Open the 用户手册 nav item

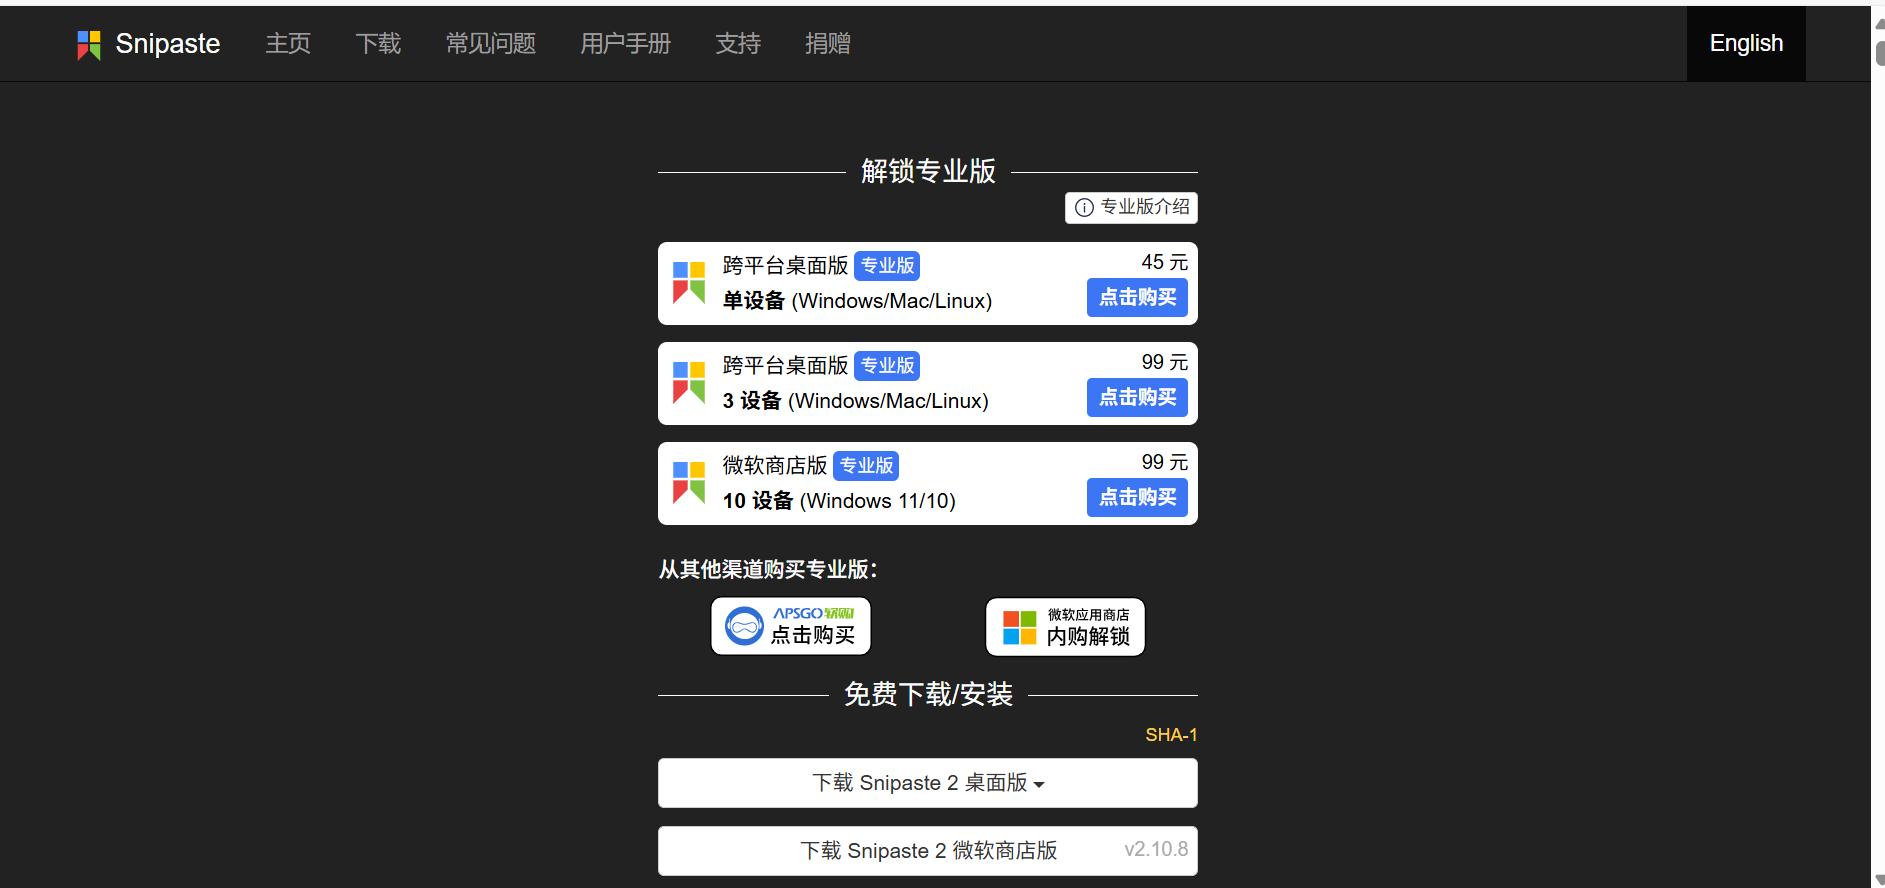pos(626,44)
